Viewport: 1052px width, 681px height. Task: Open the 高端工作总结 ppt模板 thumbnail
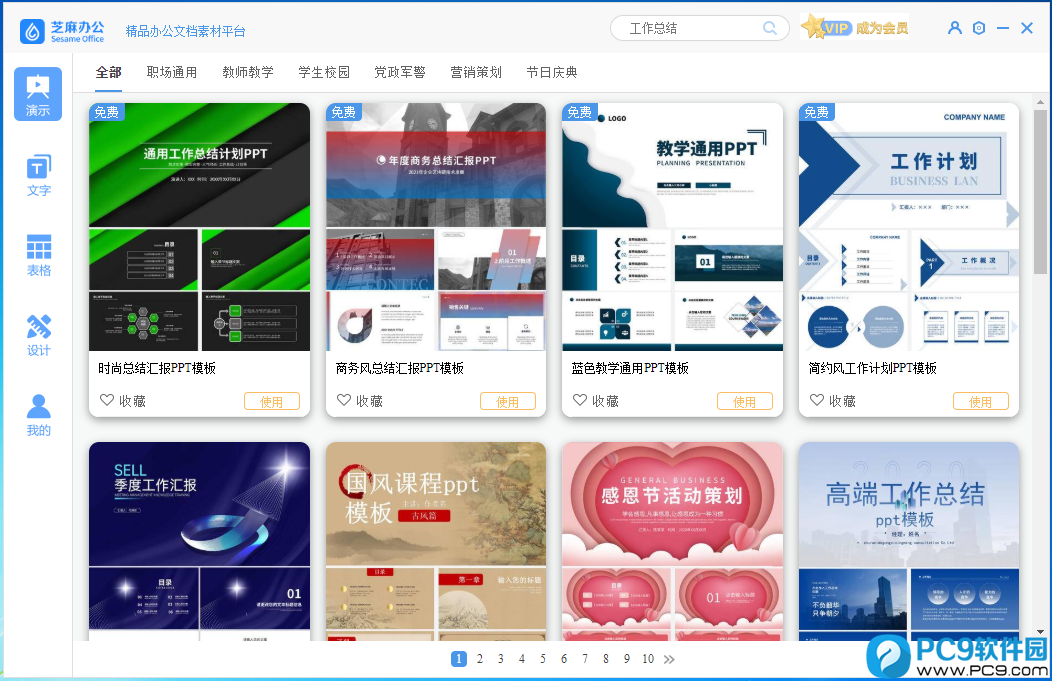(908, 541)
